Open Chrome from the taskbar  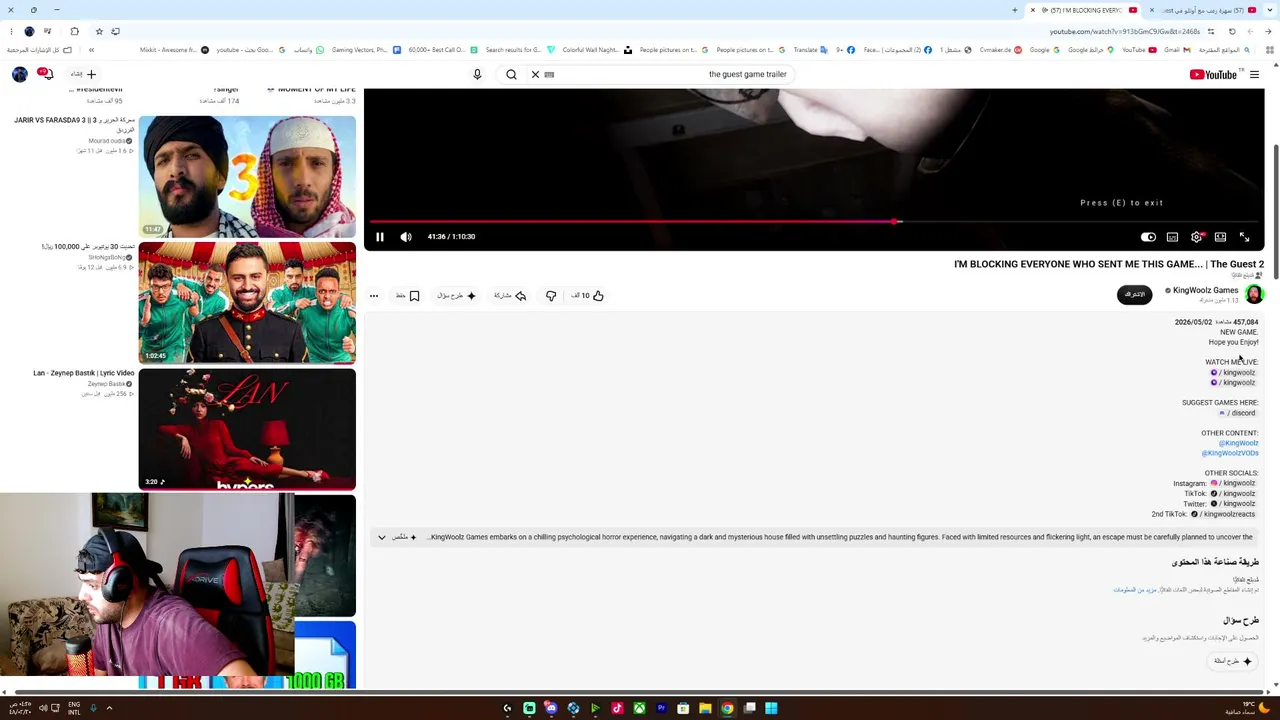pyautogui.click(x=727, y=708)
